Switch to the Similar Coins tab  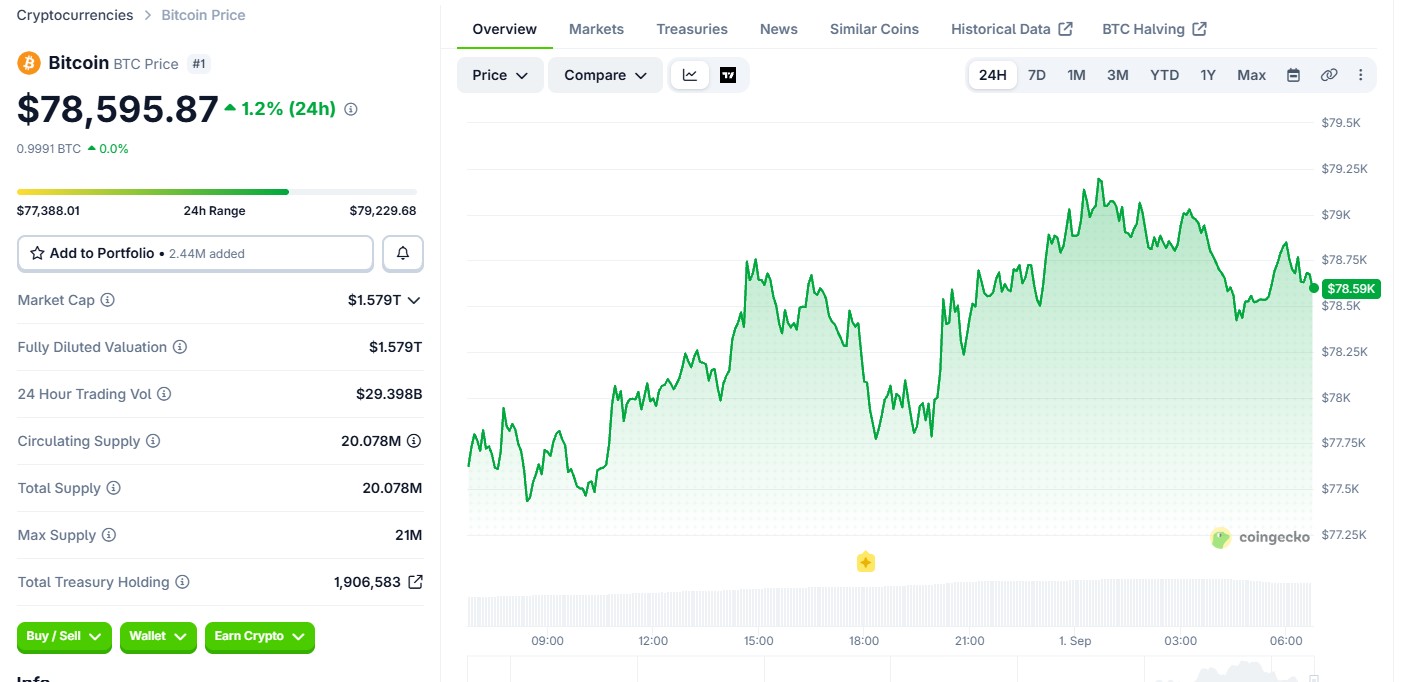point(874,29)
